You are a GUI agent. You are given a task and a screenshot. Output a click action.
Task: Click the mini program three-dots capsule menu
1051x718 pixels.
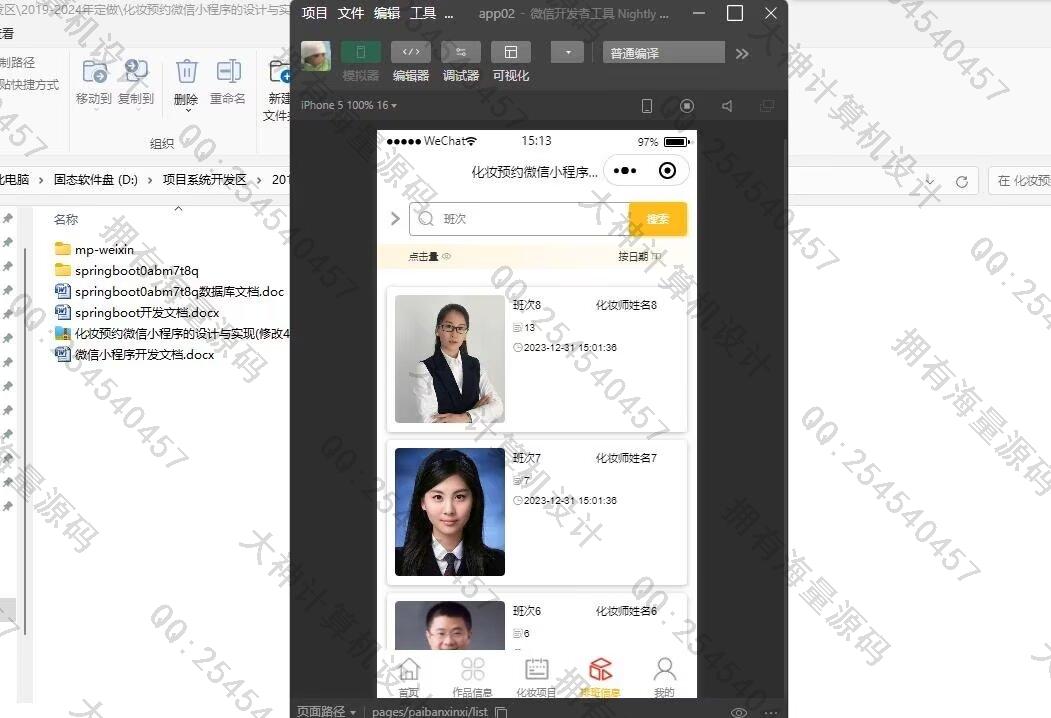point(625,170)
